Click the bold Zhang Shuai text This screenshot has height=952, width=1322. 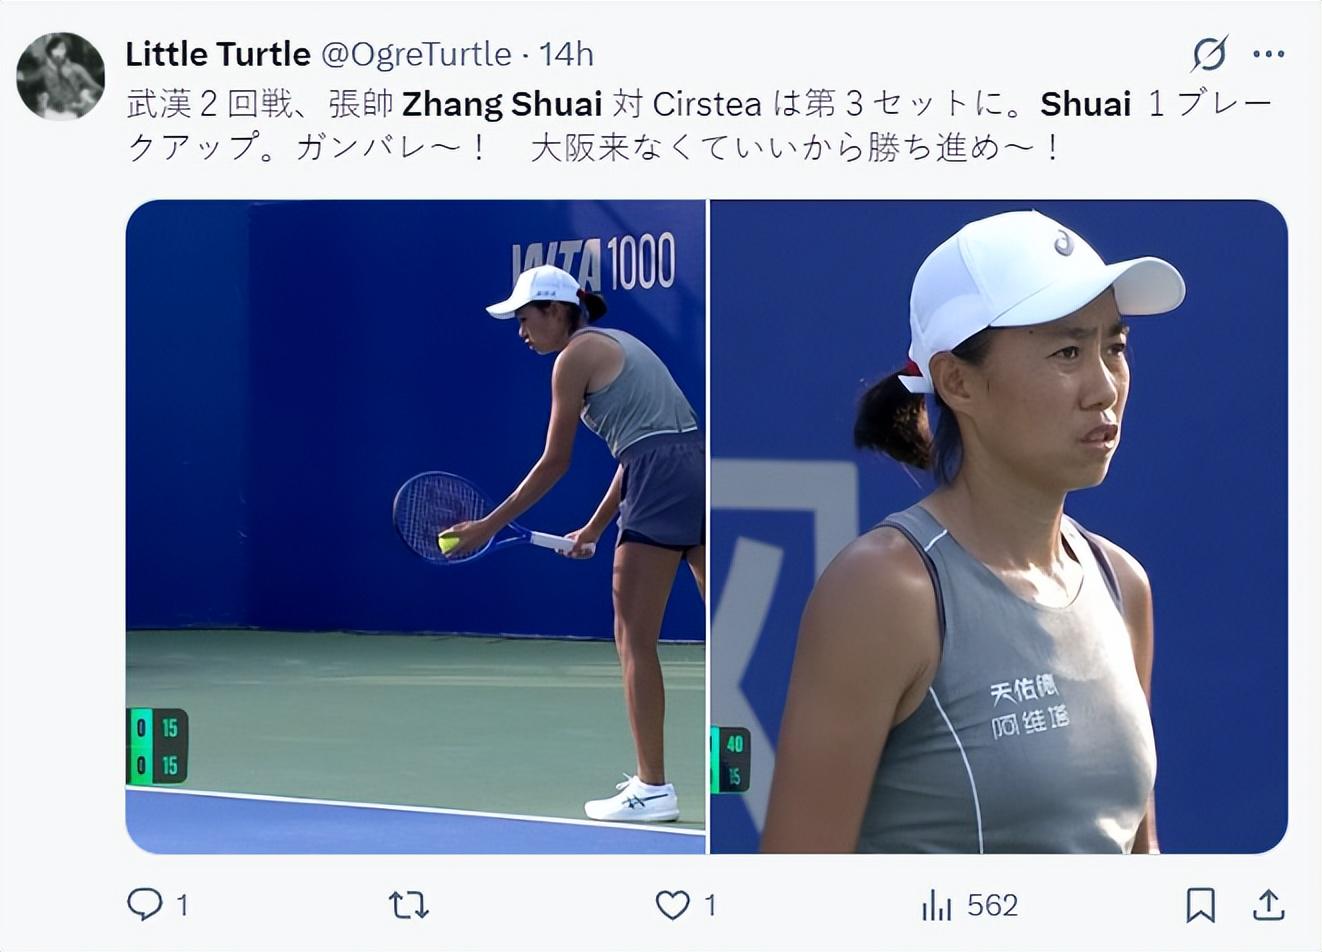point(502,104)
